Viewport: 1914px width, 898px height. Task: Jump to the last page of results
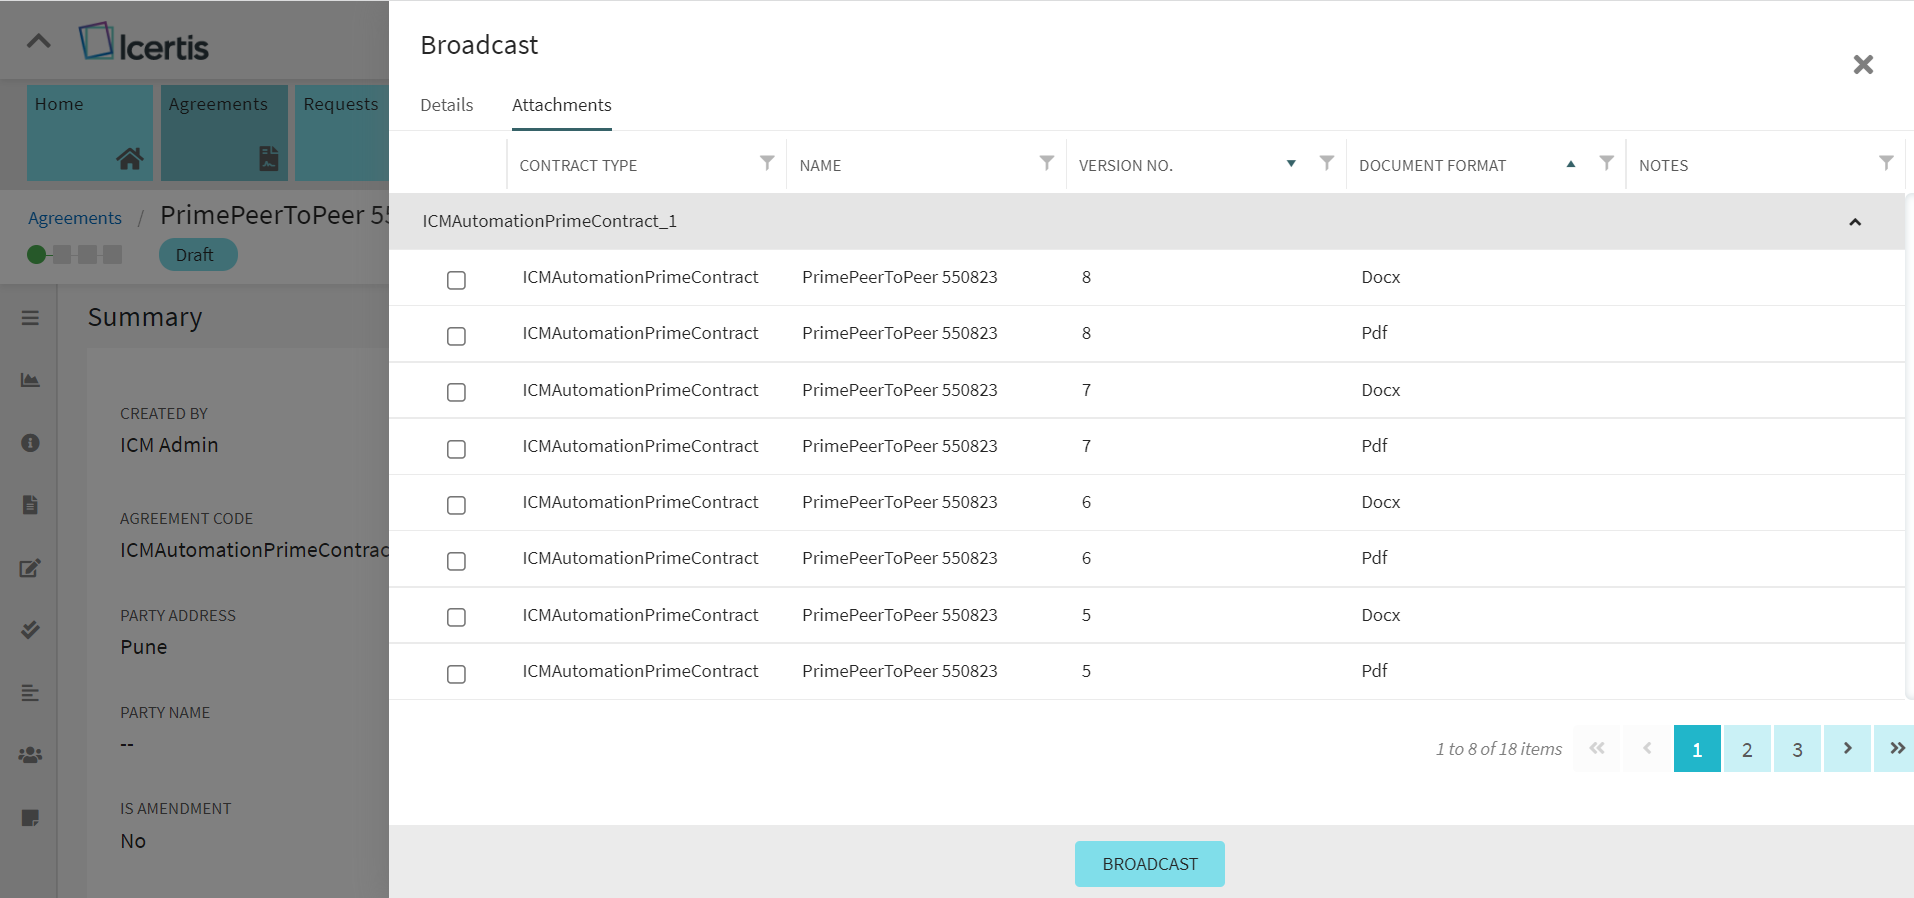1896,749
